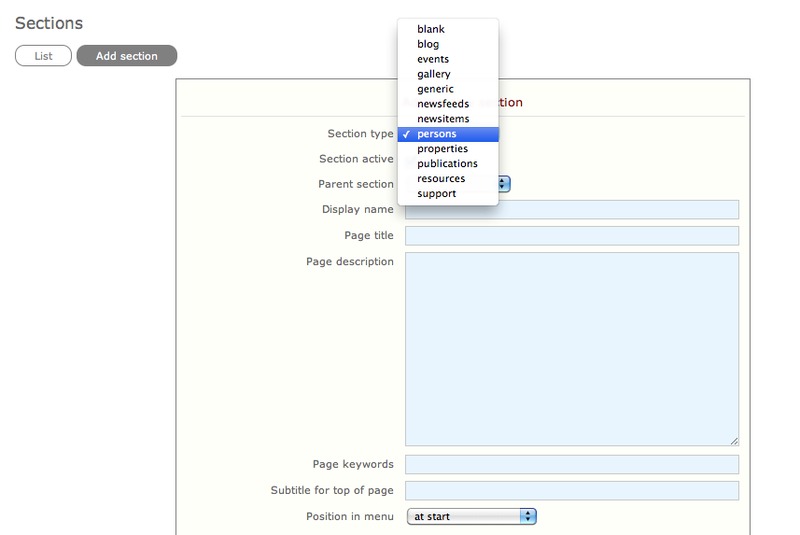Viewport: 800px width, 535px height.
Task: Pick 'resources' section type
Action: [441, 179]
